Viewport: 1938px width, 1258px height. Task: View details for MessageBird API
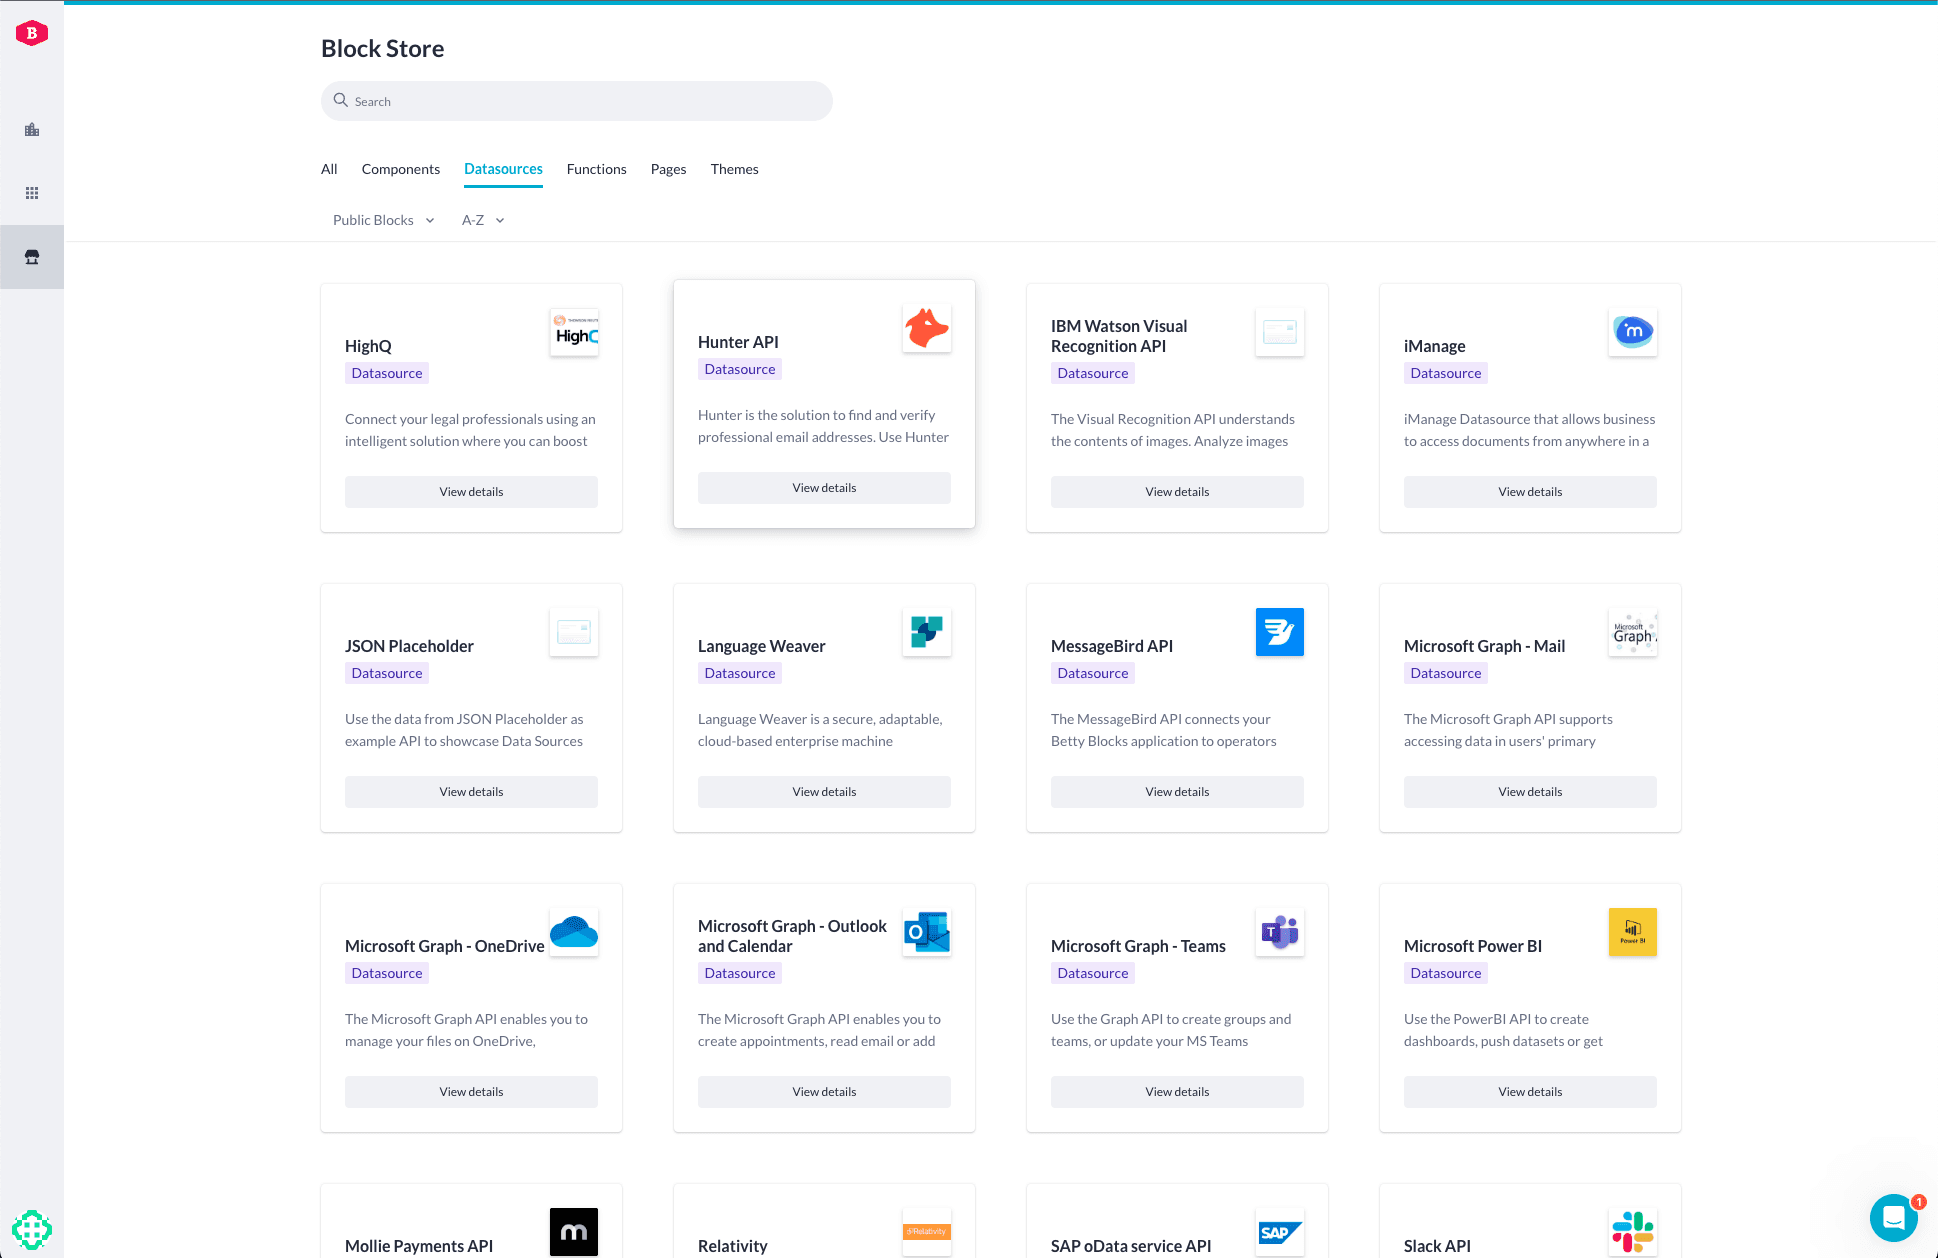(1178, 792)
